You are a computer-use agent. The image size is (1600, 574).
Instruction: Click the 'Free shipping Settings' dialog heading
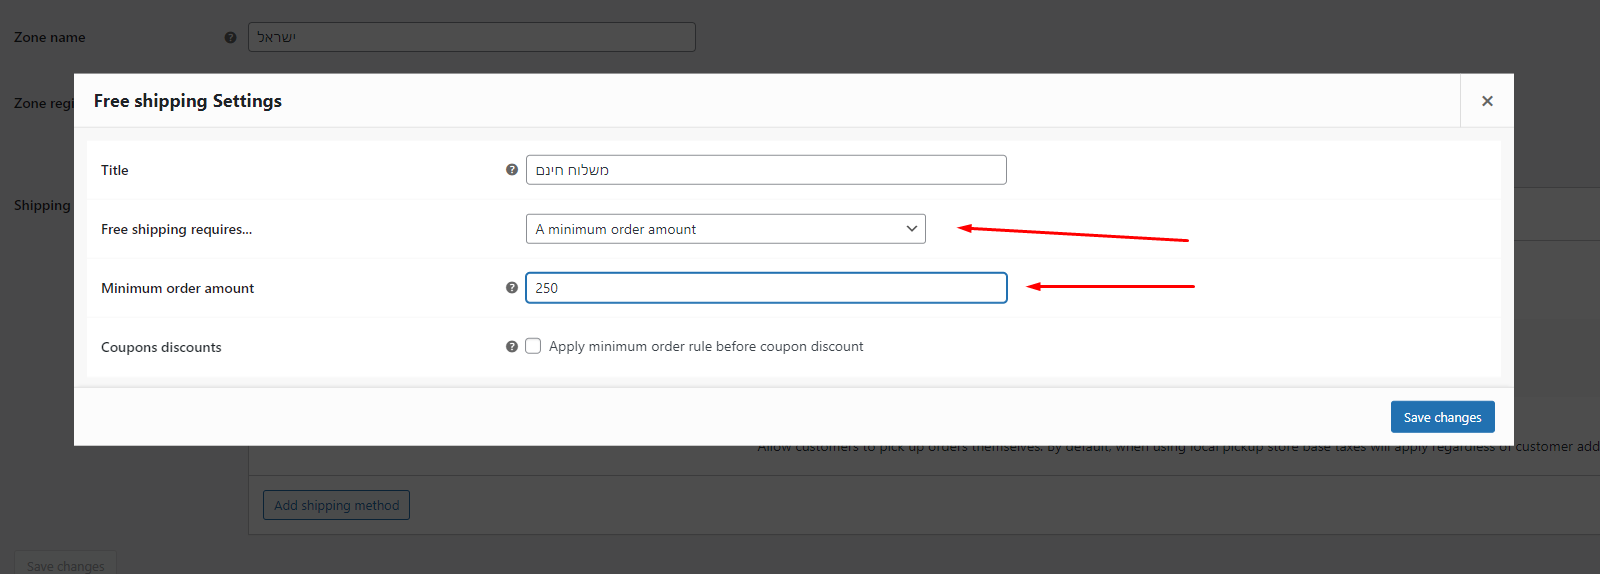(x=188, y=101)
